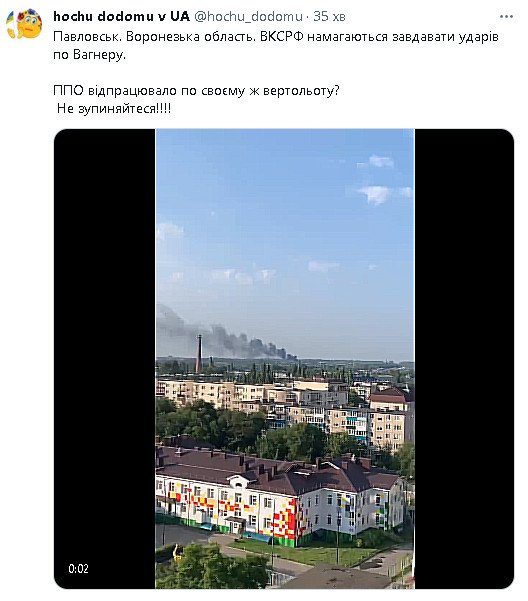Open the tweet via the 35 хв timestamp

pos(329,16)
